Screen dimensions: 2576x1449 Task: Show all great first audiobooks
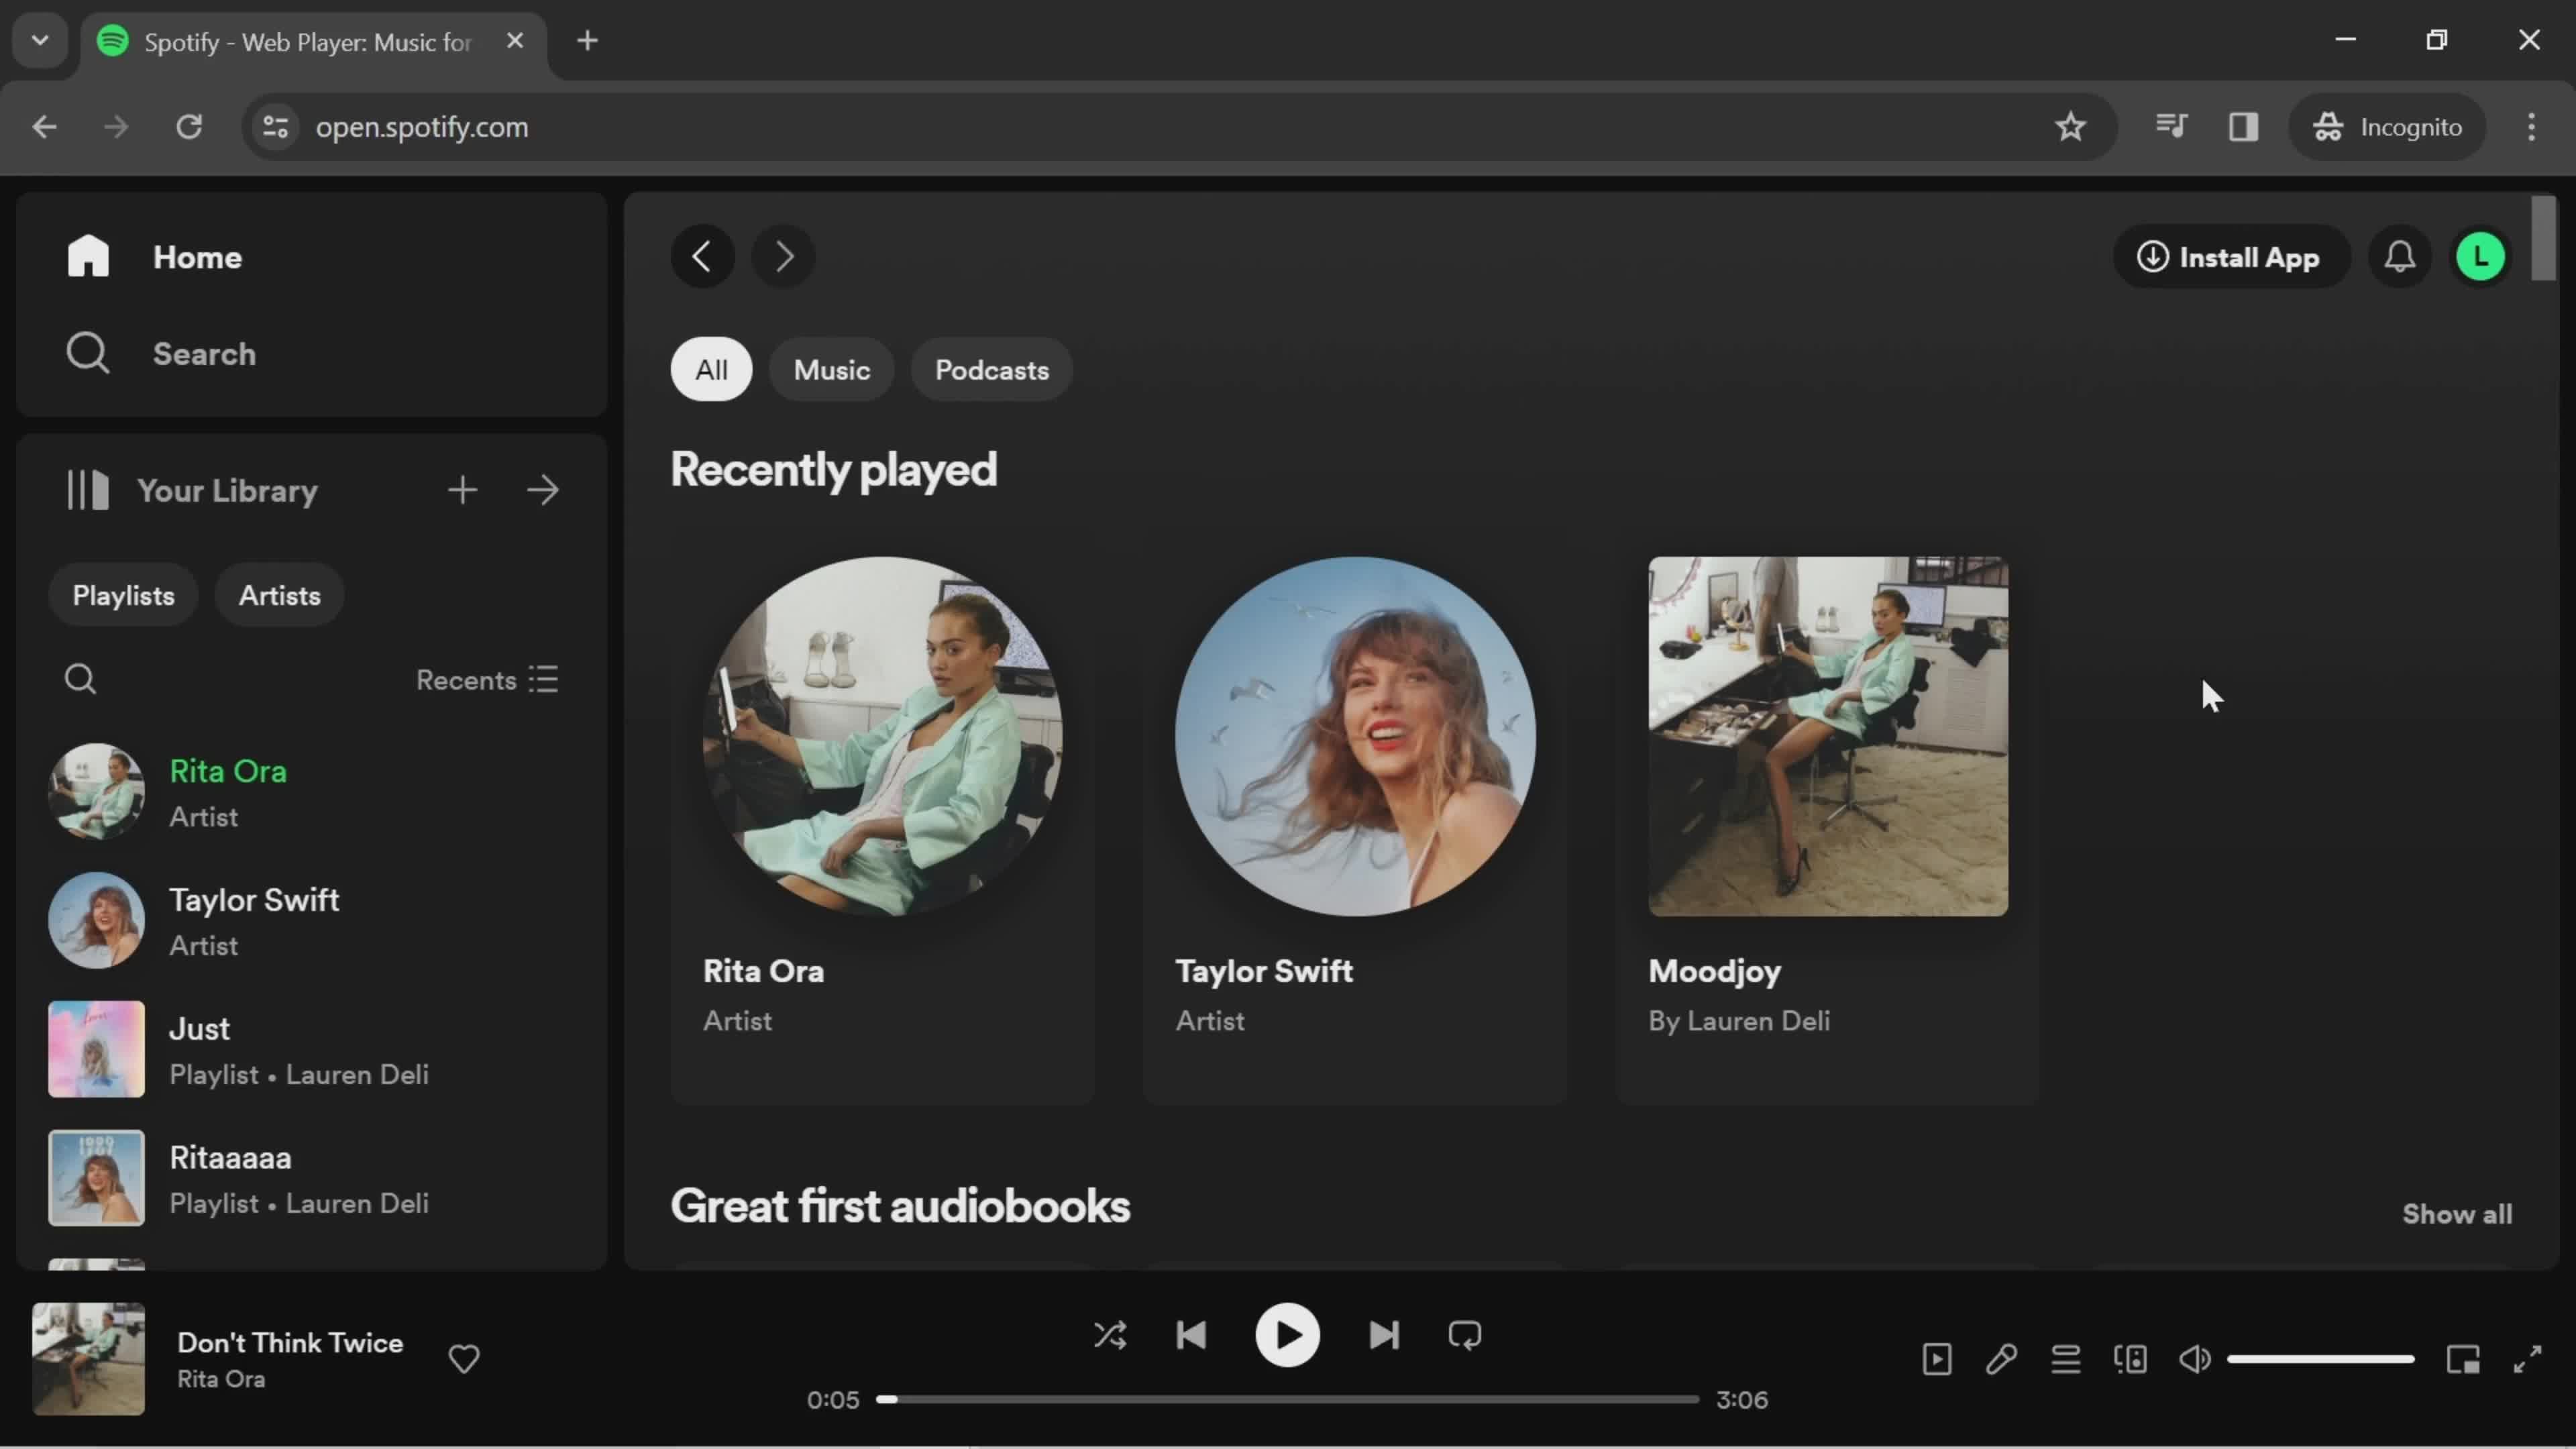pyautogui.click(x=2456, y=1214)
